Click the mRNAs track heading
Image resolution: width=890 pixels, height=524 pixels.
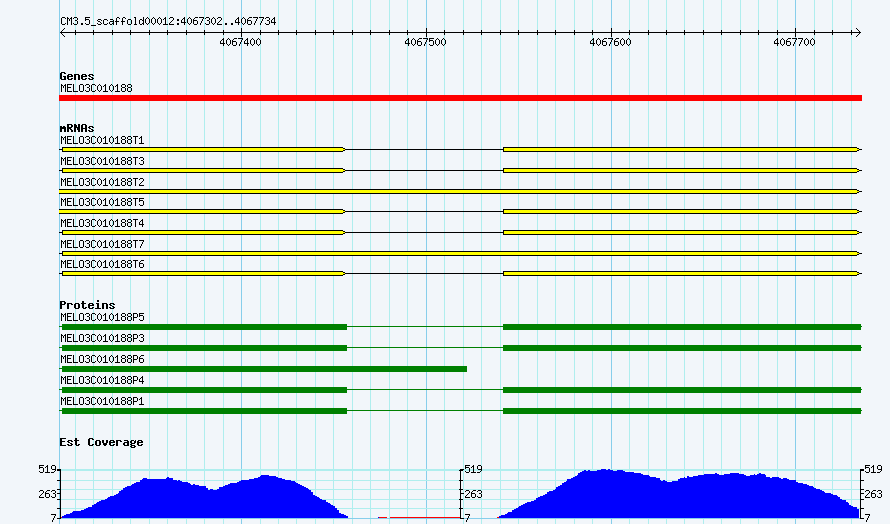[x=77, y=128]
